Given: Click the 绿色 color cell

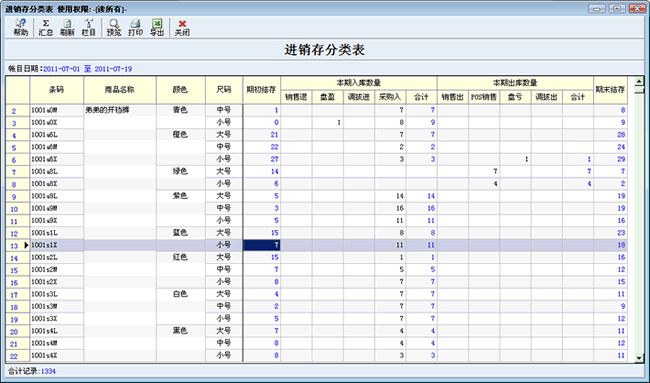Looking at the screenshot, I should pos(180,172).
